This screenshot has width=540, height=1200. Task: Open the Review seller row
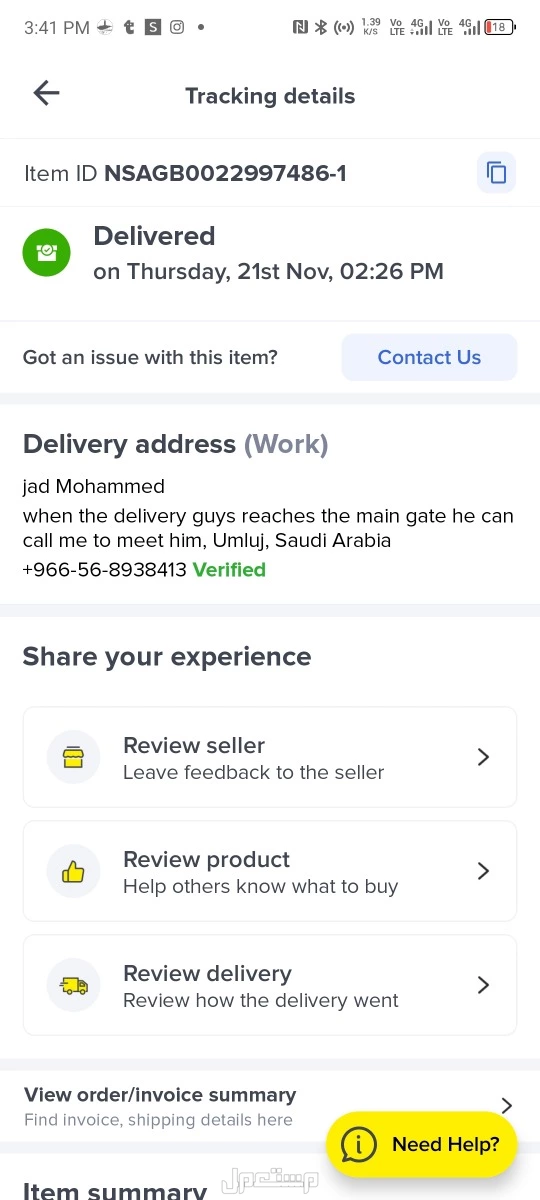point(270,757)
